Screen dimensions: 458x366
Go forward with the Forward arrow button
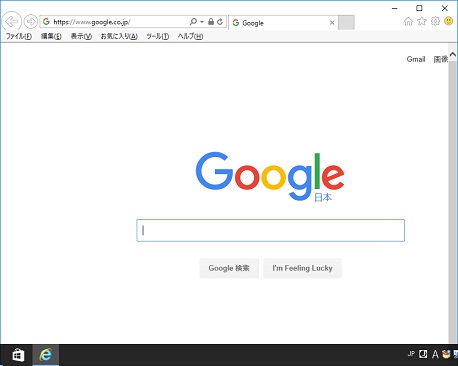[31, 22]
